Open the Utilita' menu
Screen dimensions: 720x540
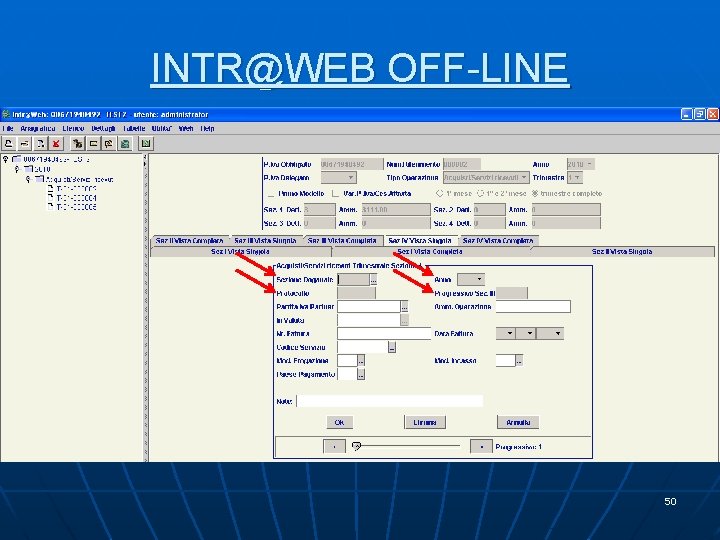pyautogui.click(x=162, y=129)
